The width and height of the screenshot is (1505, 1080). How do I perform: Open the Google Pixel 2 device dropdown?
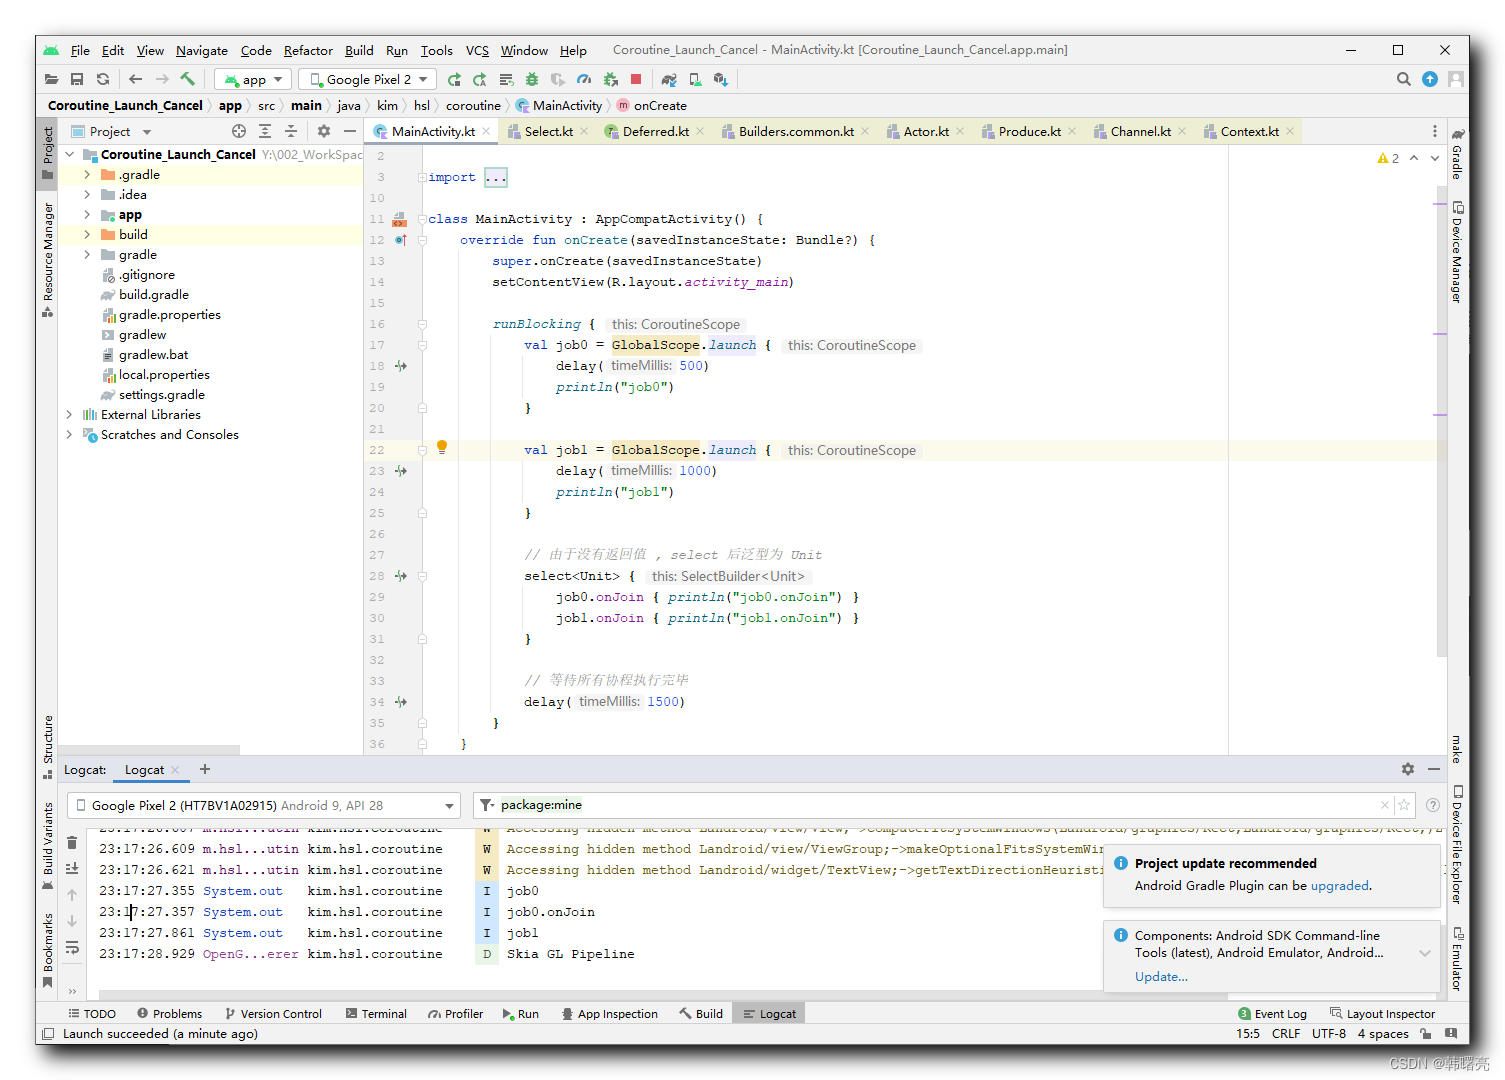pyautogui.click(x=368, y=79)
